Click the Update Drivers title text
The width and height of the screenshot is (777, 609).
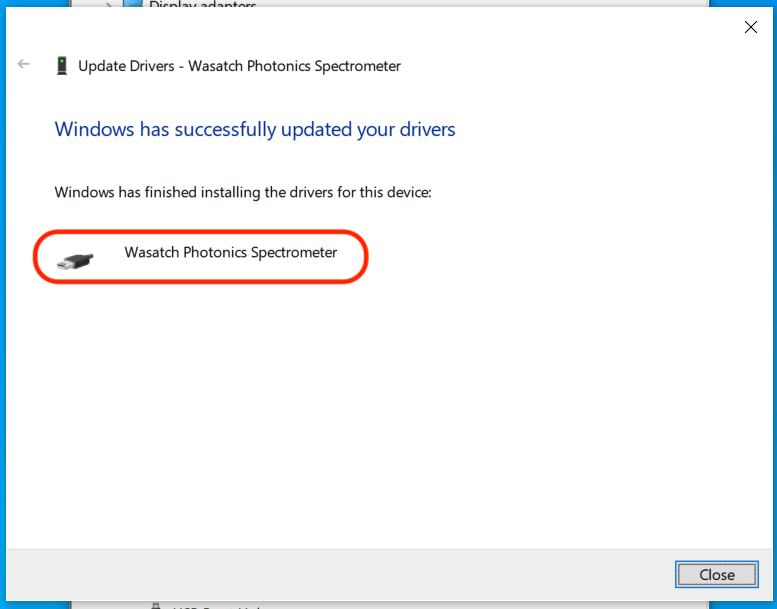click(239, 66)
